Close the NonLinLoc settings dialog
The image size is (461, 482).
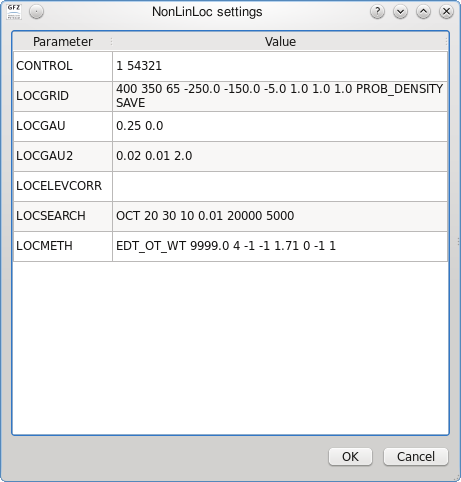pos(446,12)
